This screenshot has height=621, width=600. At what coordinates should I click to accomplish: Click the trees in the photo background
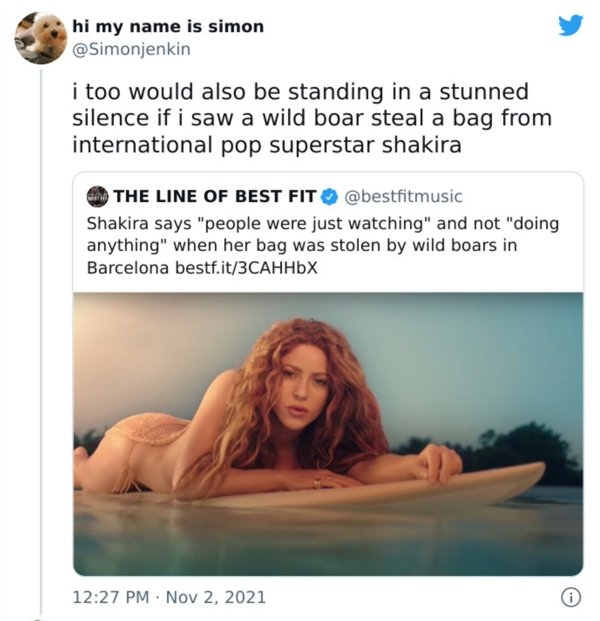point(520,440)
